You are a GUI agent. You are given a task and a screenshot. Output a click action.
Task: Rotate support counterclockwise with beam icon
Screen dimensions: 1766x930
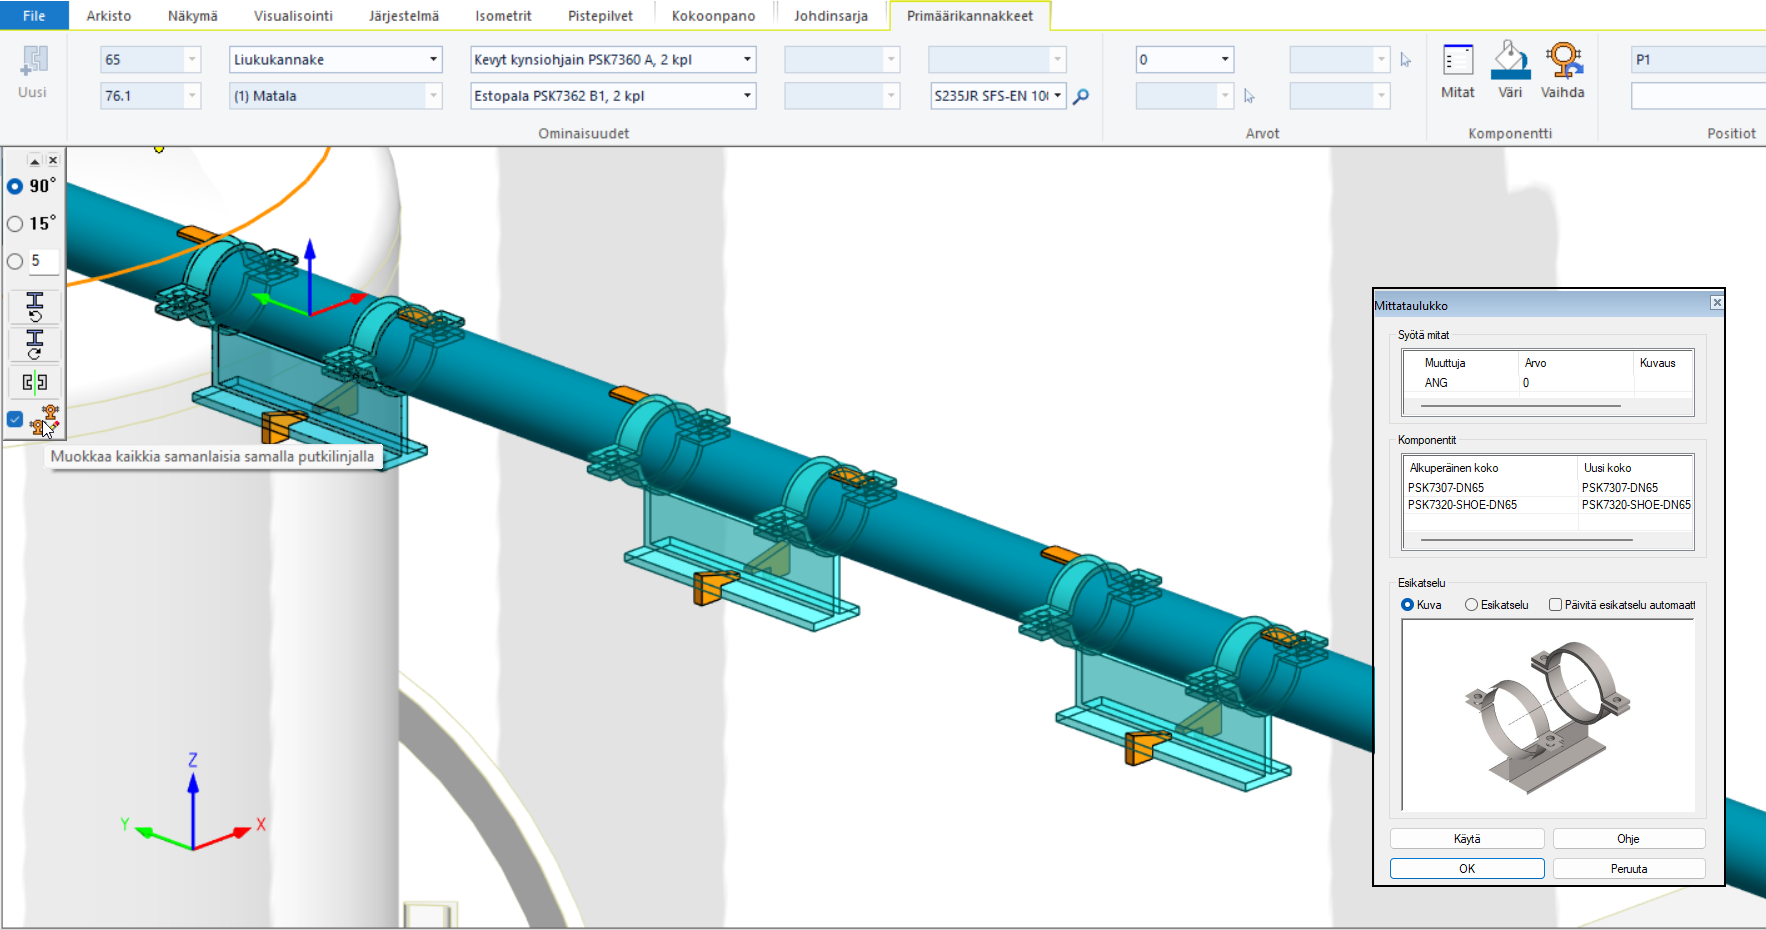tap(35, 306)
